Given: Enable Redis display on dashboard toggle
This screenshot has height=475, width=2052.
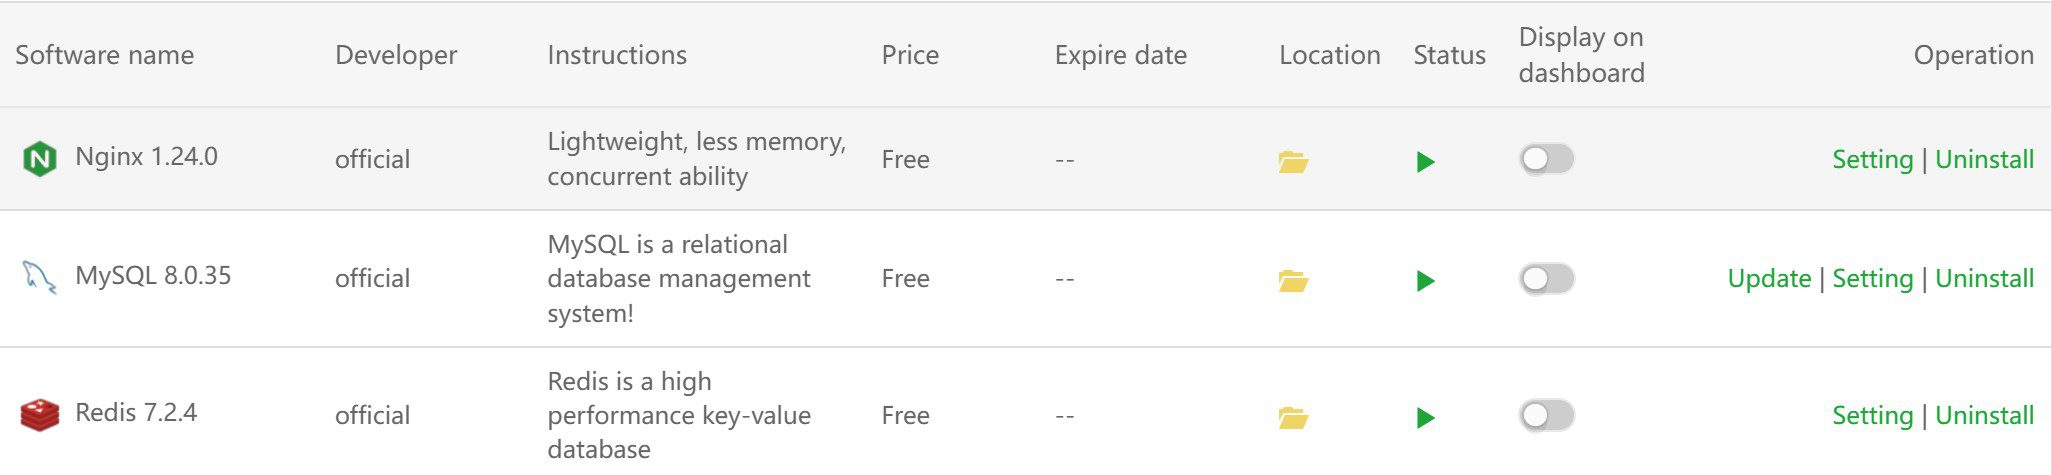Looking at the screenshot, I should tap(1547, 415).
